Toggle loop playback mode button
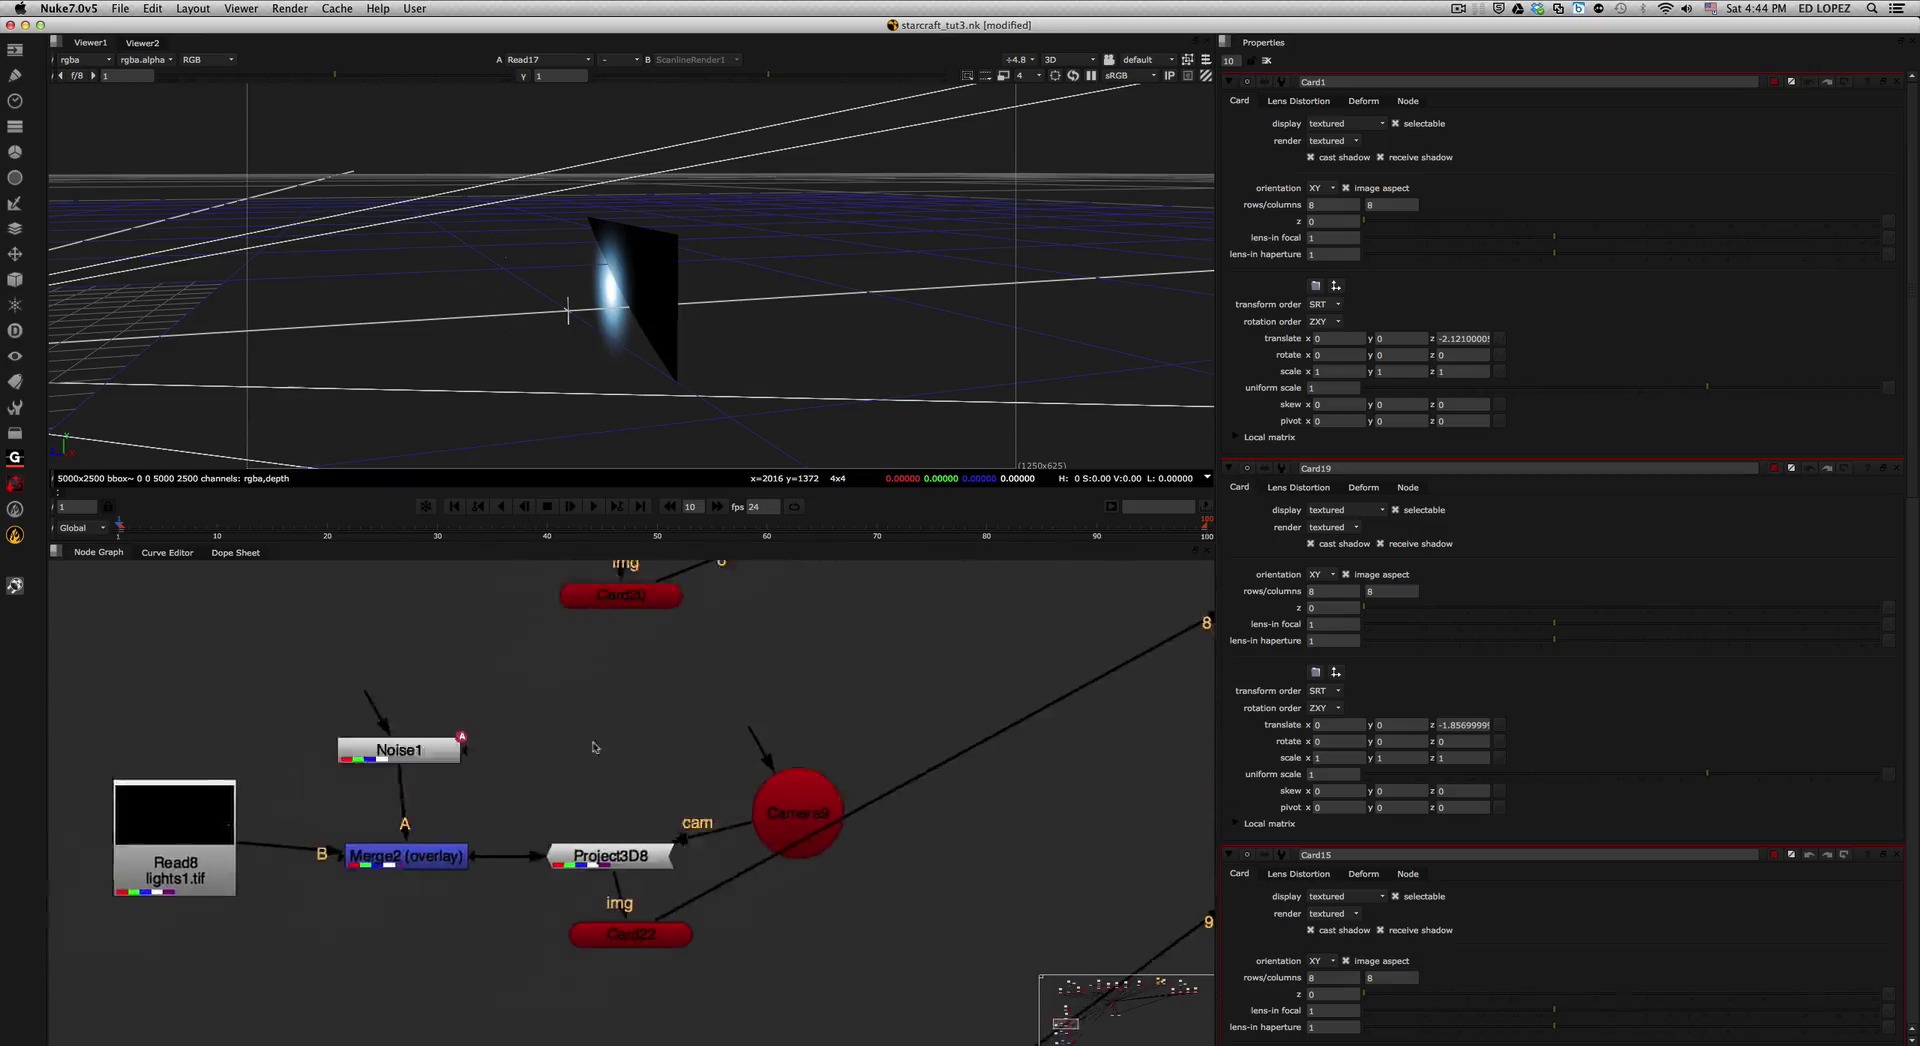Screen dimensions: 1920x1046 tap(794, 506)
